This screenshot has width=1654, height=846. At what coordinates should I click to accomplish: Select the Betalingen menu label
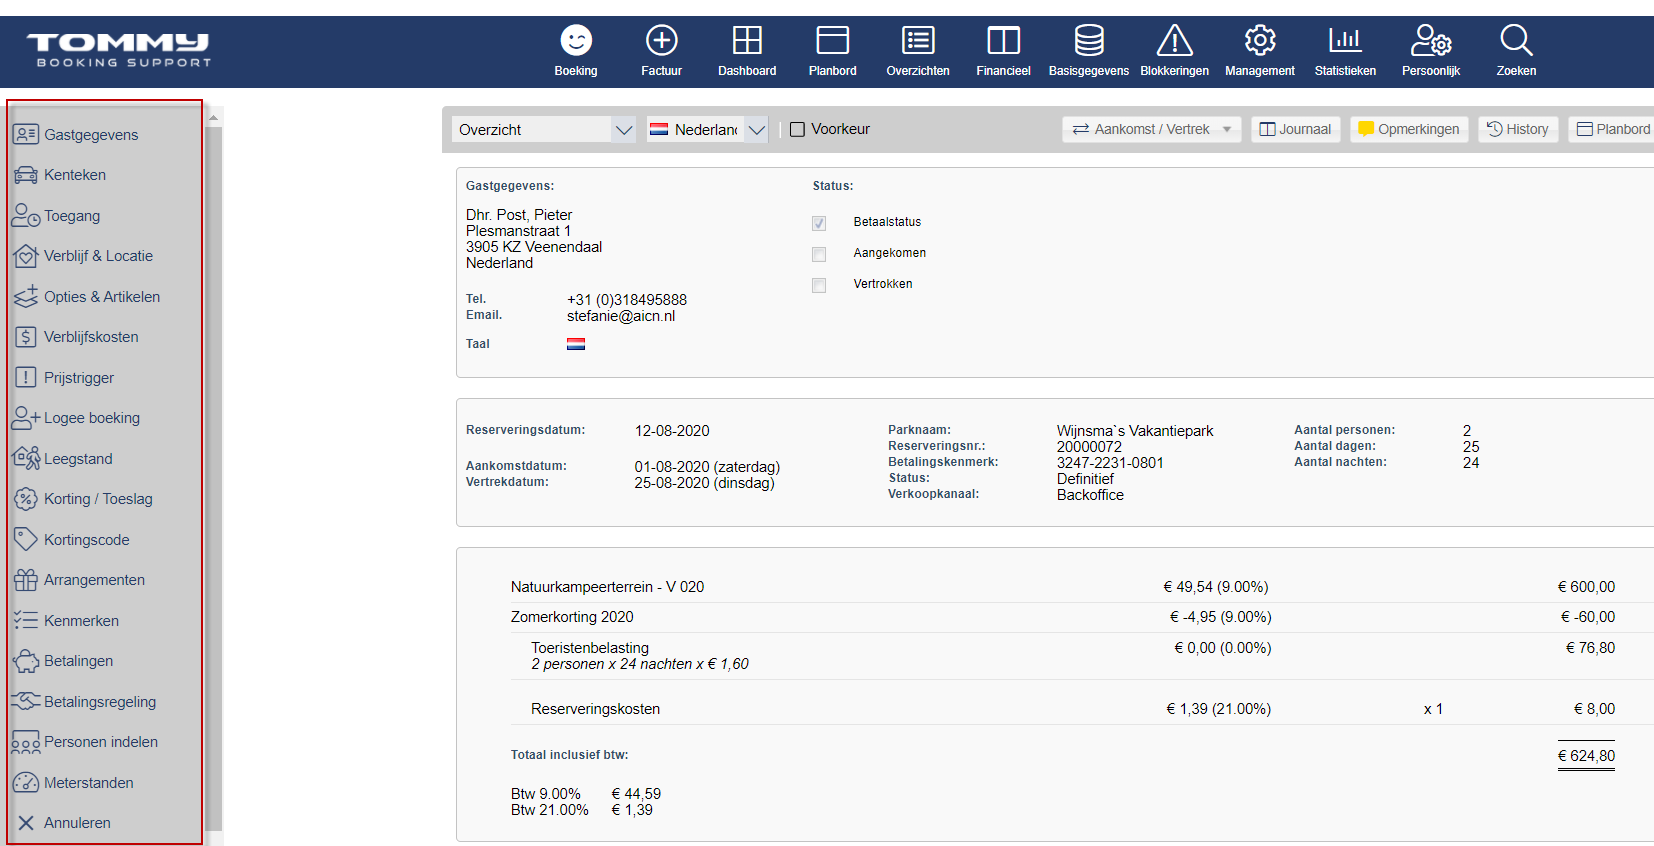tap(78, 661)
